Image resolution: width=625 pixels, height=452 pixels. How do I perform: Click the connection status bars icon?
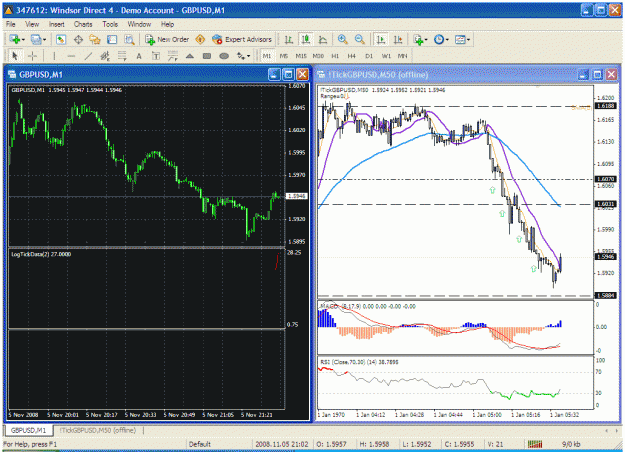pyautogui.click(x=535, y=444)
